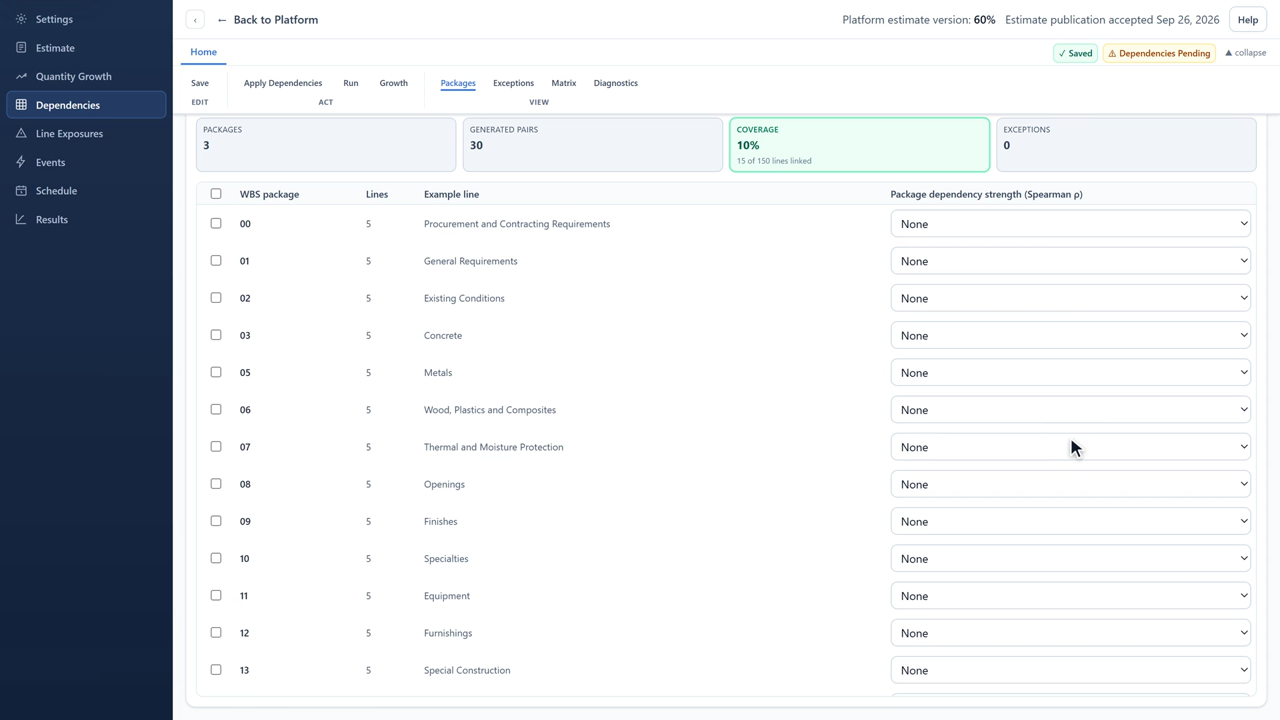Switch to the Home ribbon tab

tap(203, 52)
